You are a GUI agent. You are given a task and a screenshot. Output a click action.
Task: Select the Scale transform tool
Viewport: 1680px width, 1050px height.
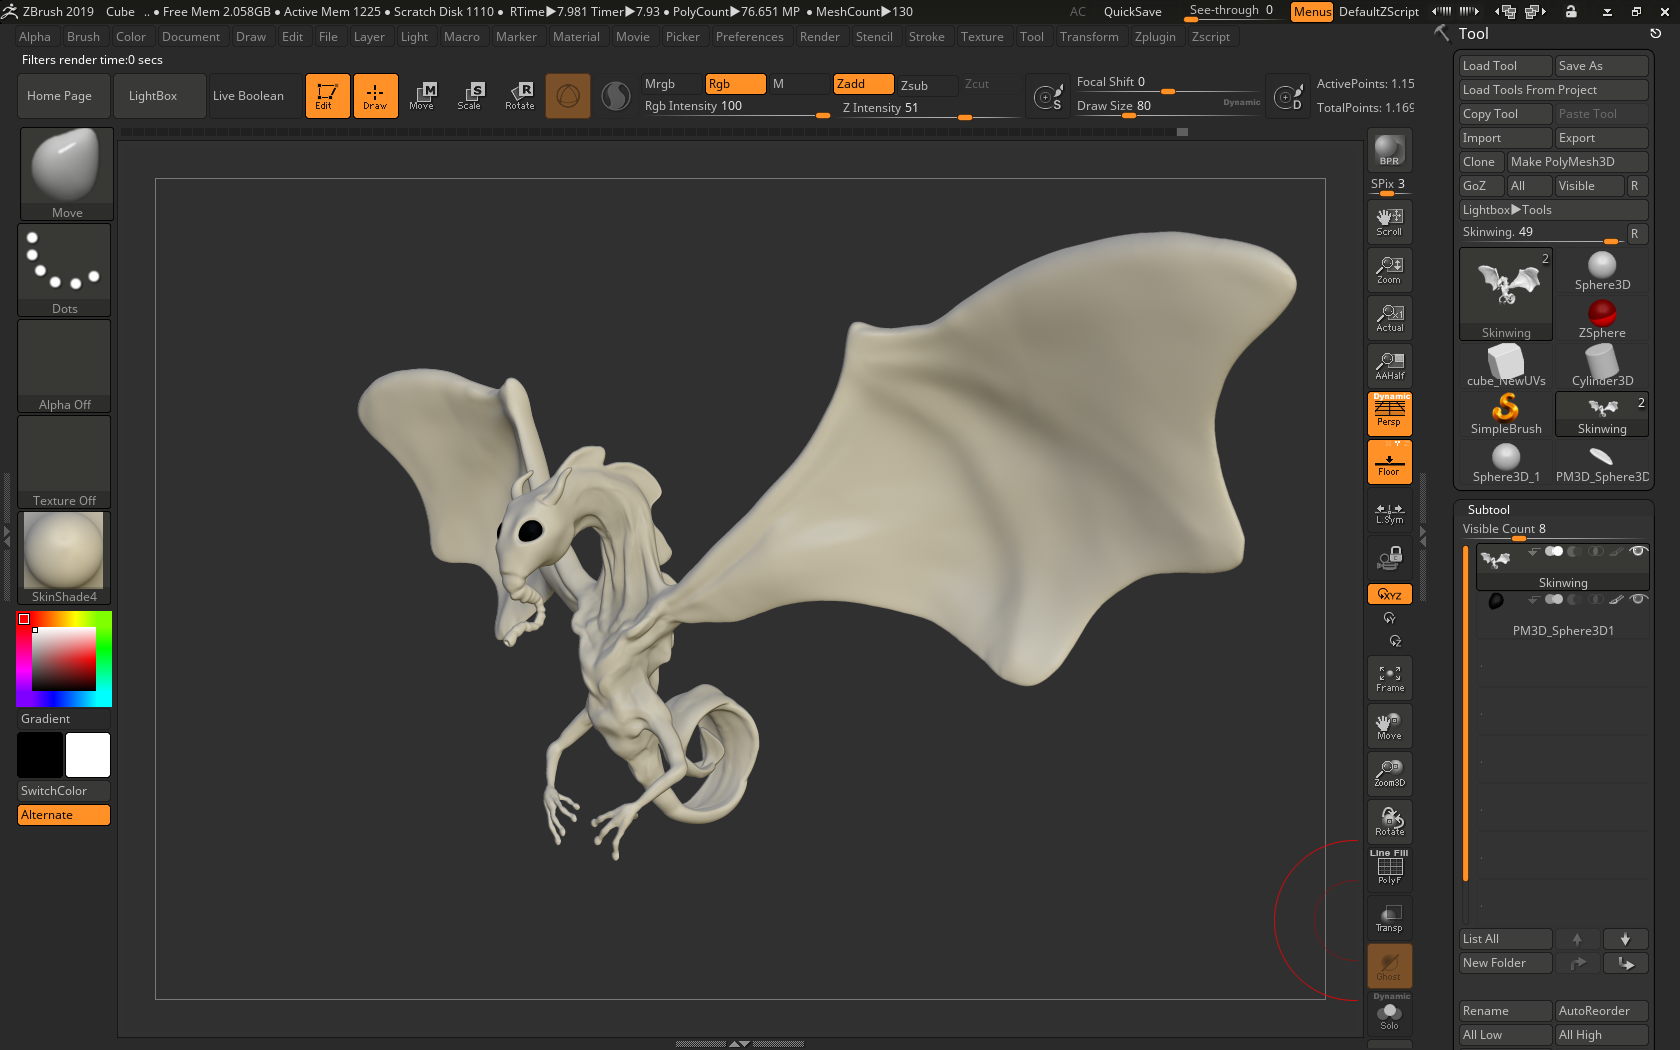pos(469,96)
